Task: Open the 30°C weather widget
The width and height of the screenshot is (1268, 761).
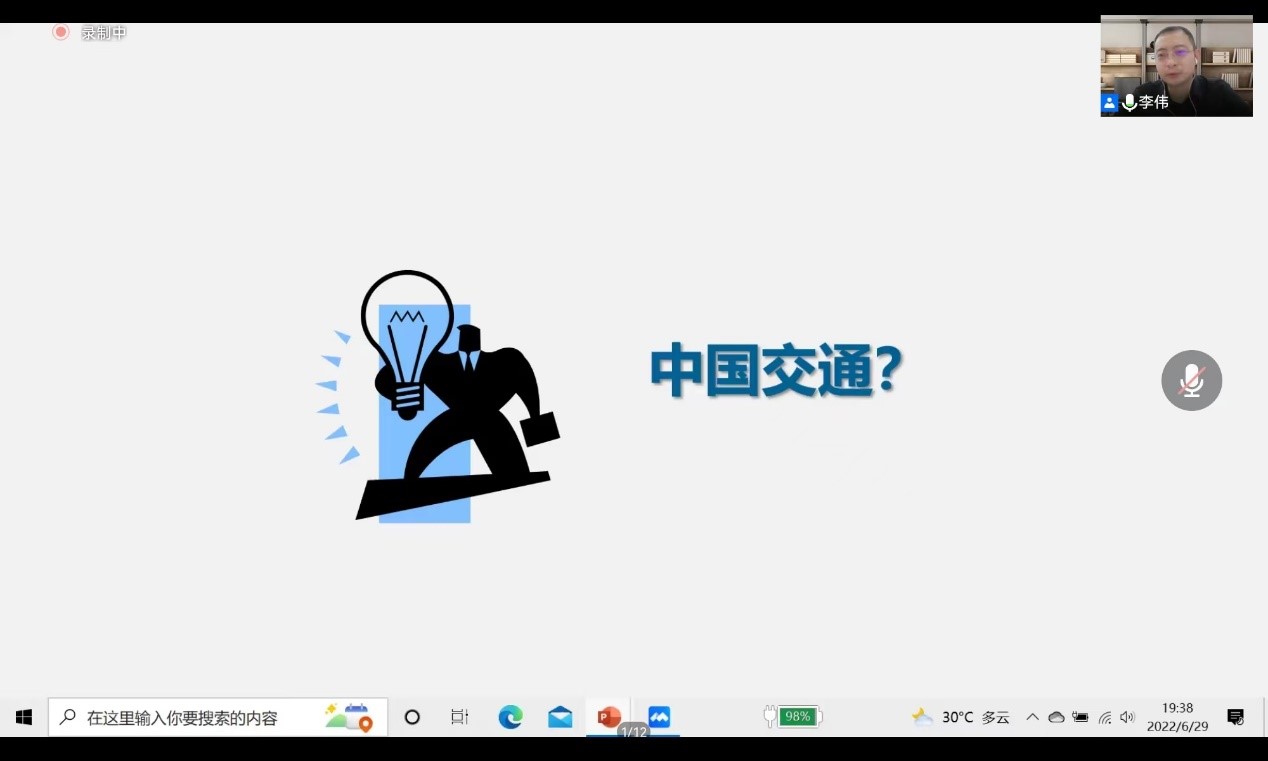Action: 960,717
